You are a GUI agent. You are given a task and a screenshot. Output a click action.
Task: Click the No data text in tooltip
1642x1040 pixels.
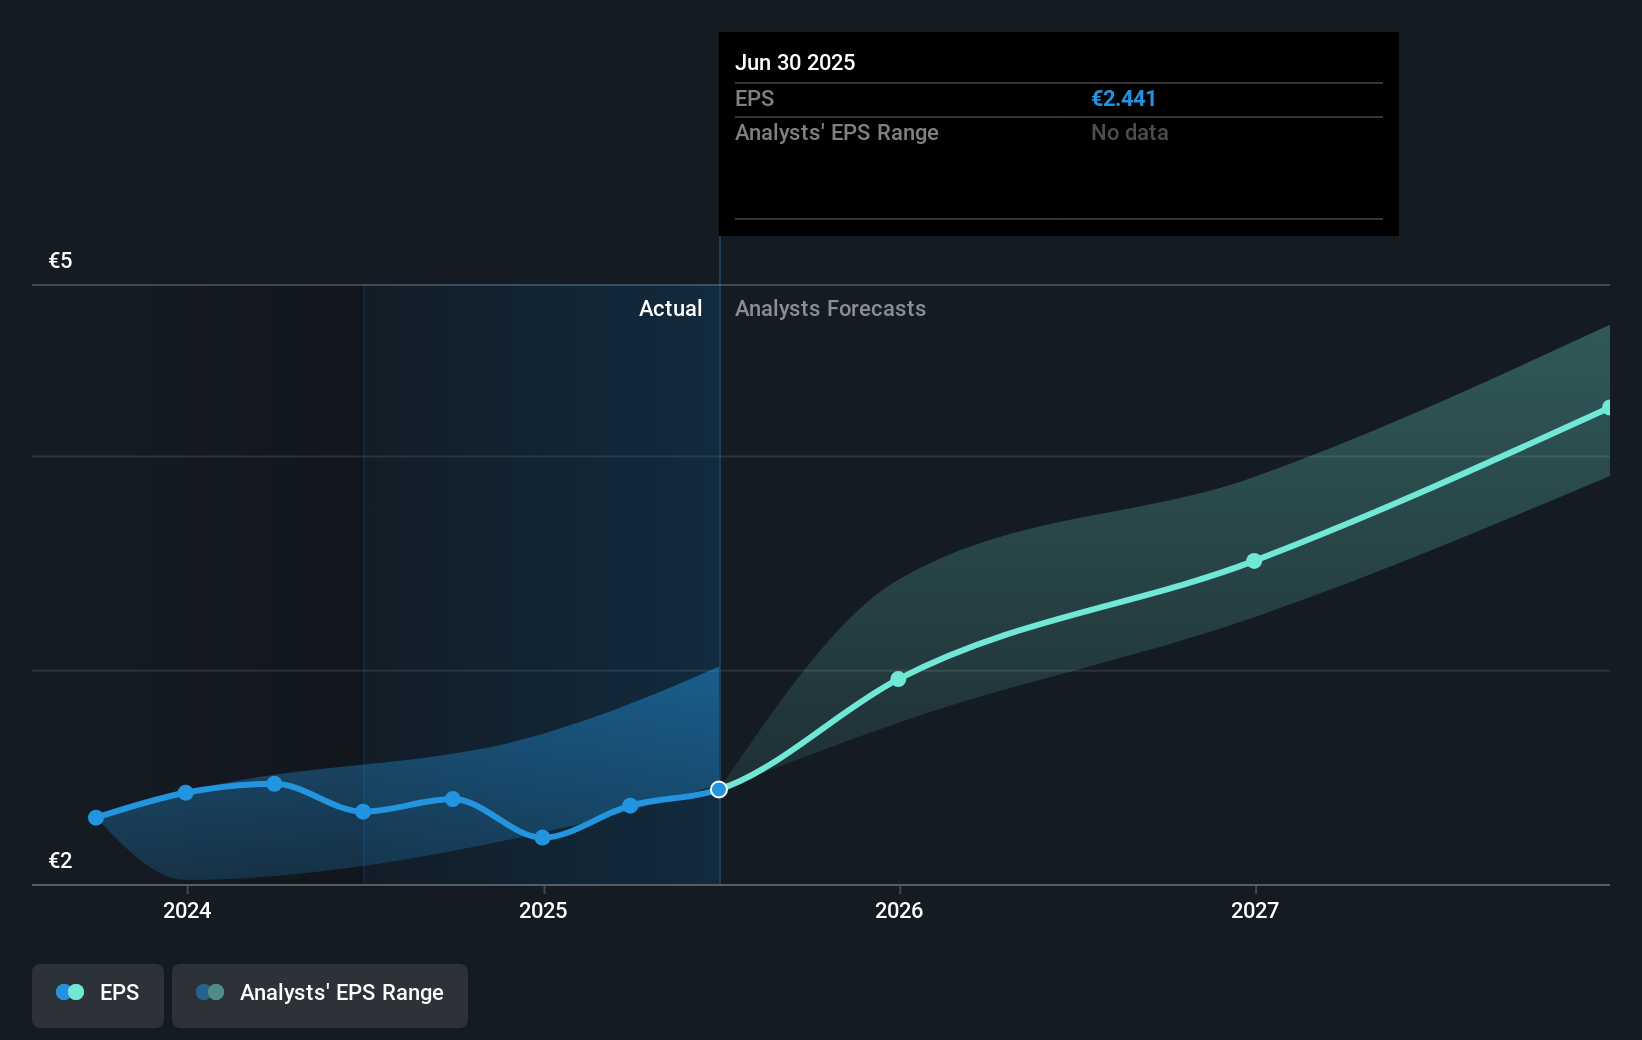[1129, 132]
